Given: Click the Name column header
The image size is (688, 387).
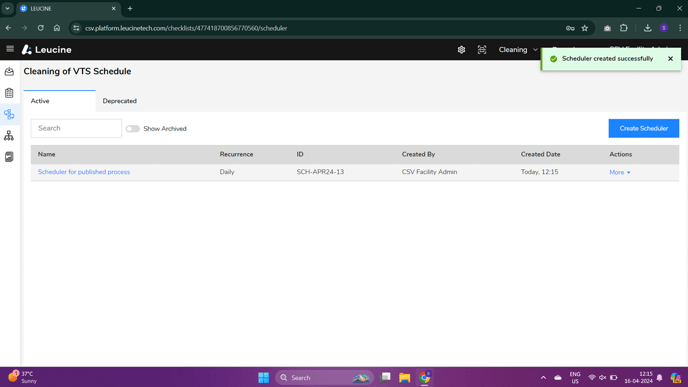Looking at the screenshot, I should (x=47, y=154).
